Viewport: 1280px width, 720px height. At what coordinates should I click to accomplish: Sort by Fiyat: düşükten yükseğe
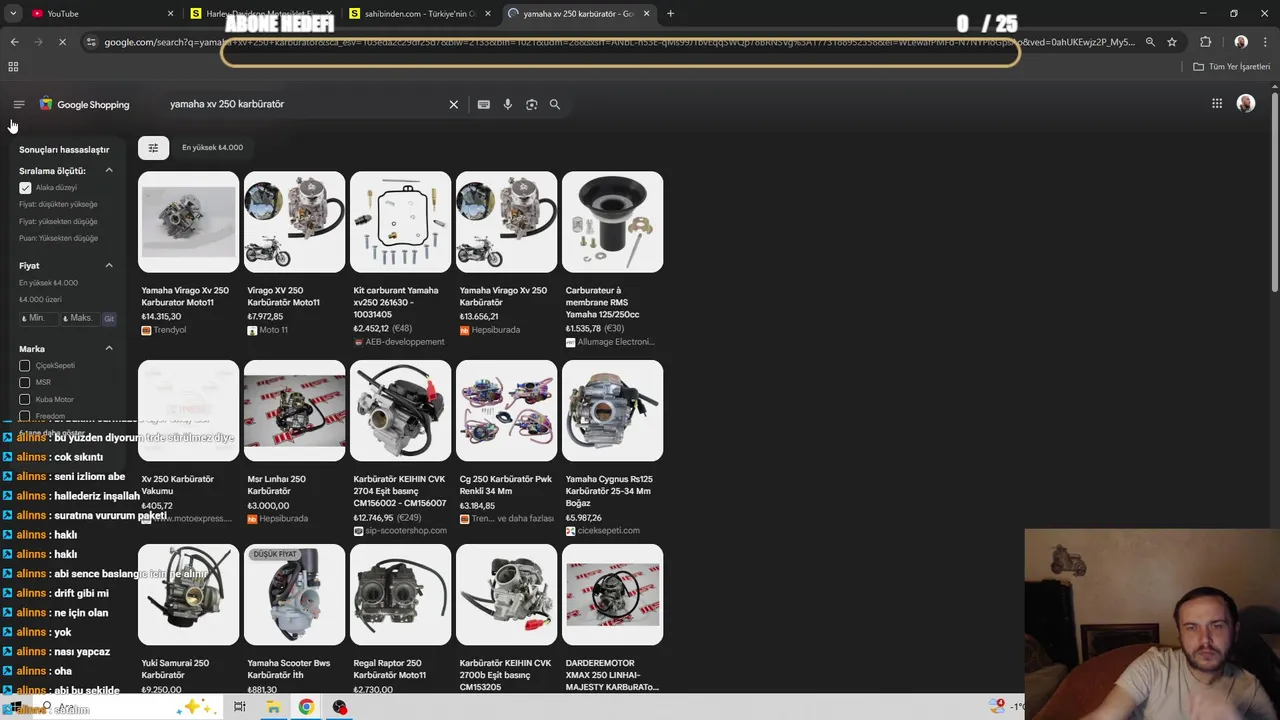click(58, 205)
